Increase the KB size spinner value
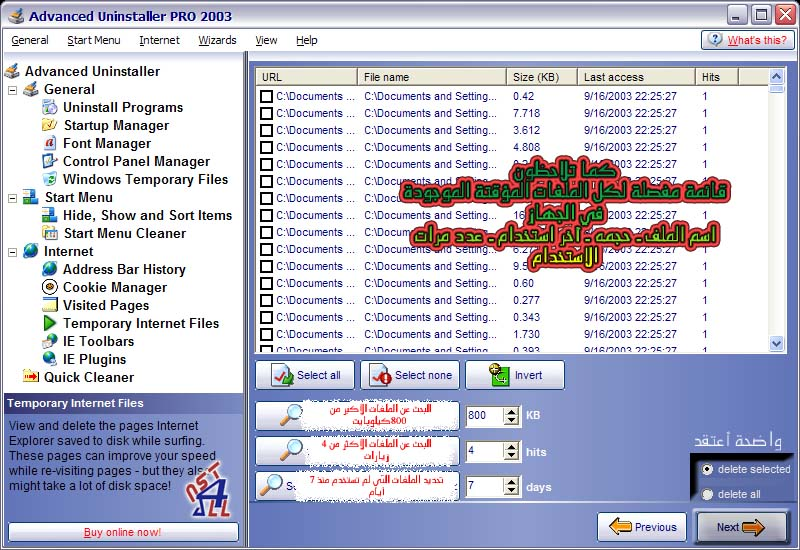 [511, 411]
